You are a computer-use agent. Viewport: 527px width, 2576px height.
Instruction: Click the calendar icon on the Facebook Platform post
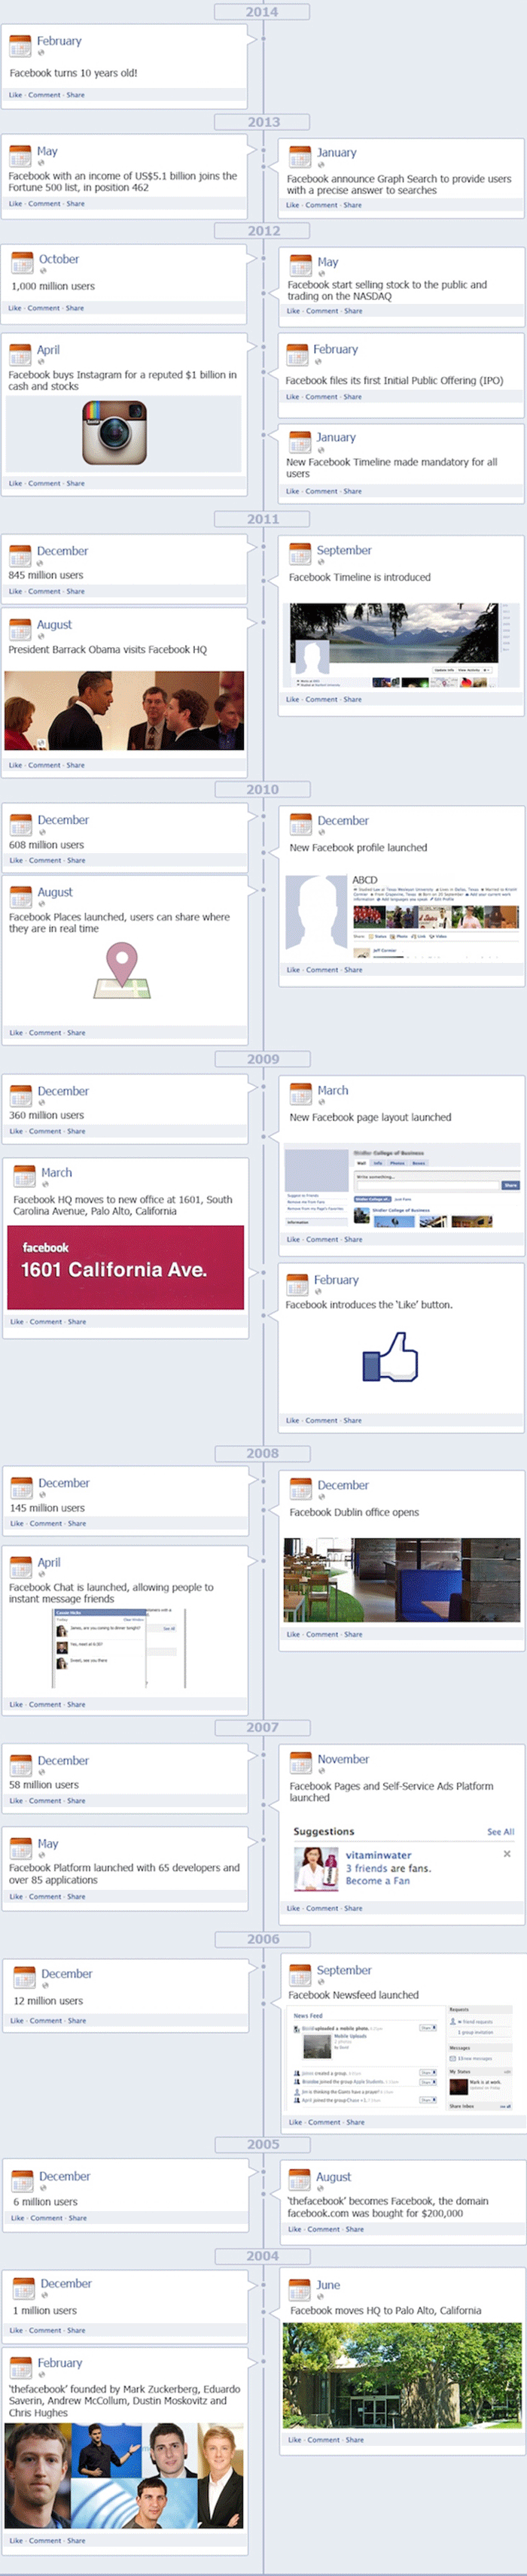coord(21,1848)
